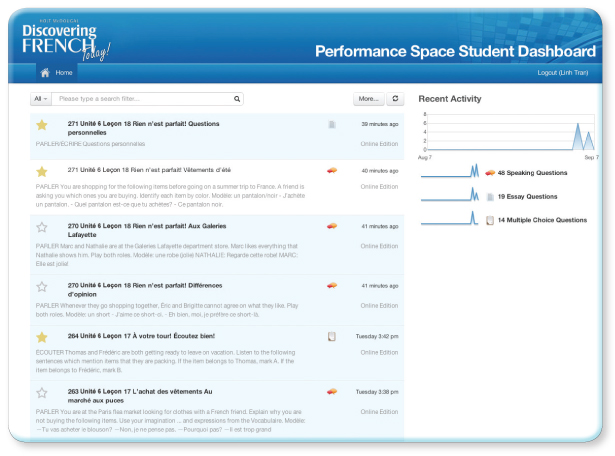Open the More... button

click(368, 99)
